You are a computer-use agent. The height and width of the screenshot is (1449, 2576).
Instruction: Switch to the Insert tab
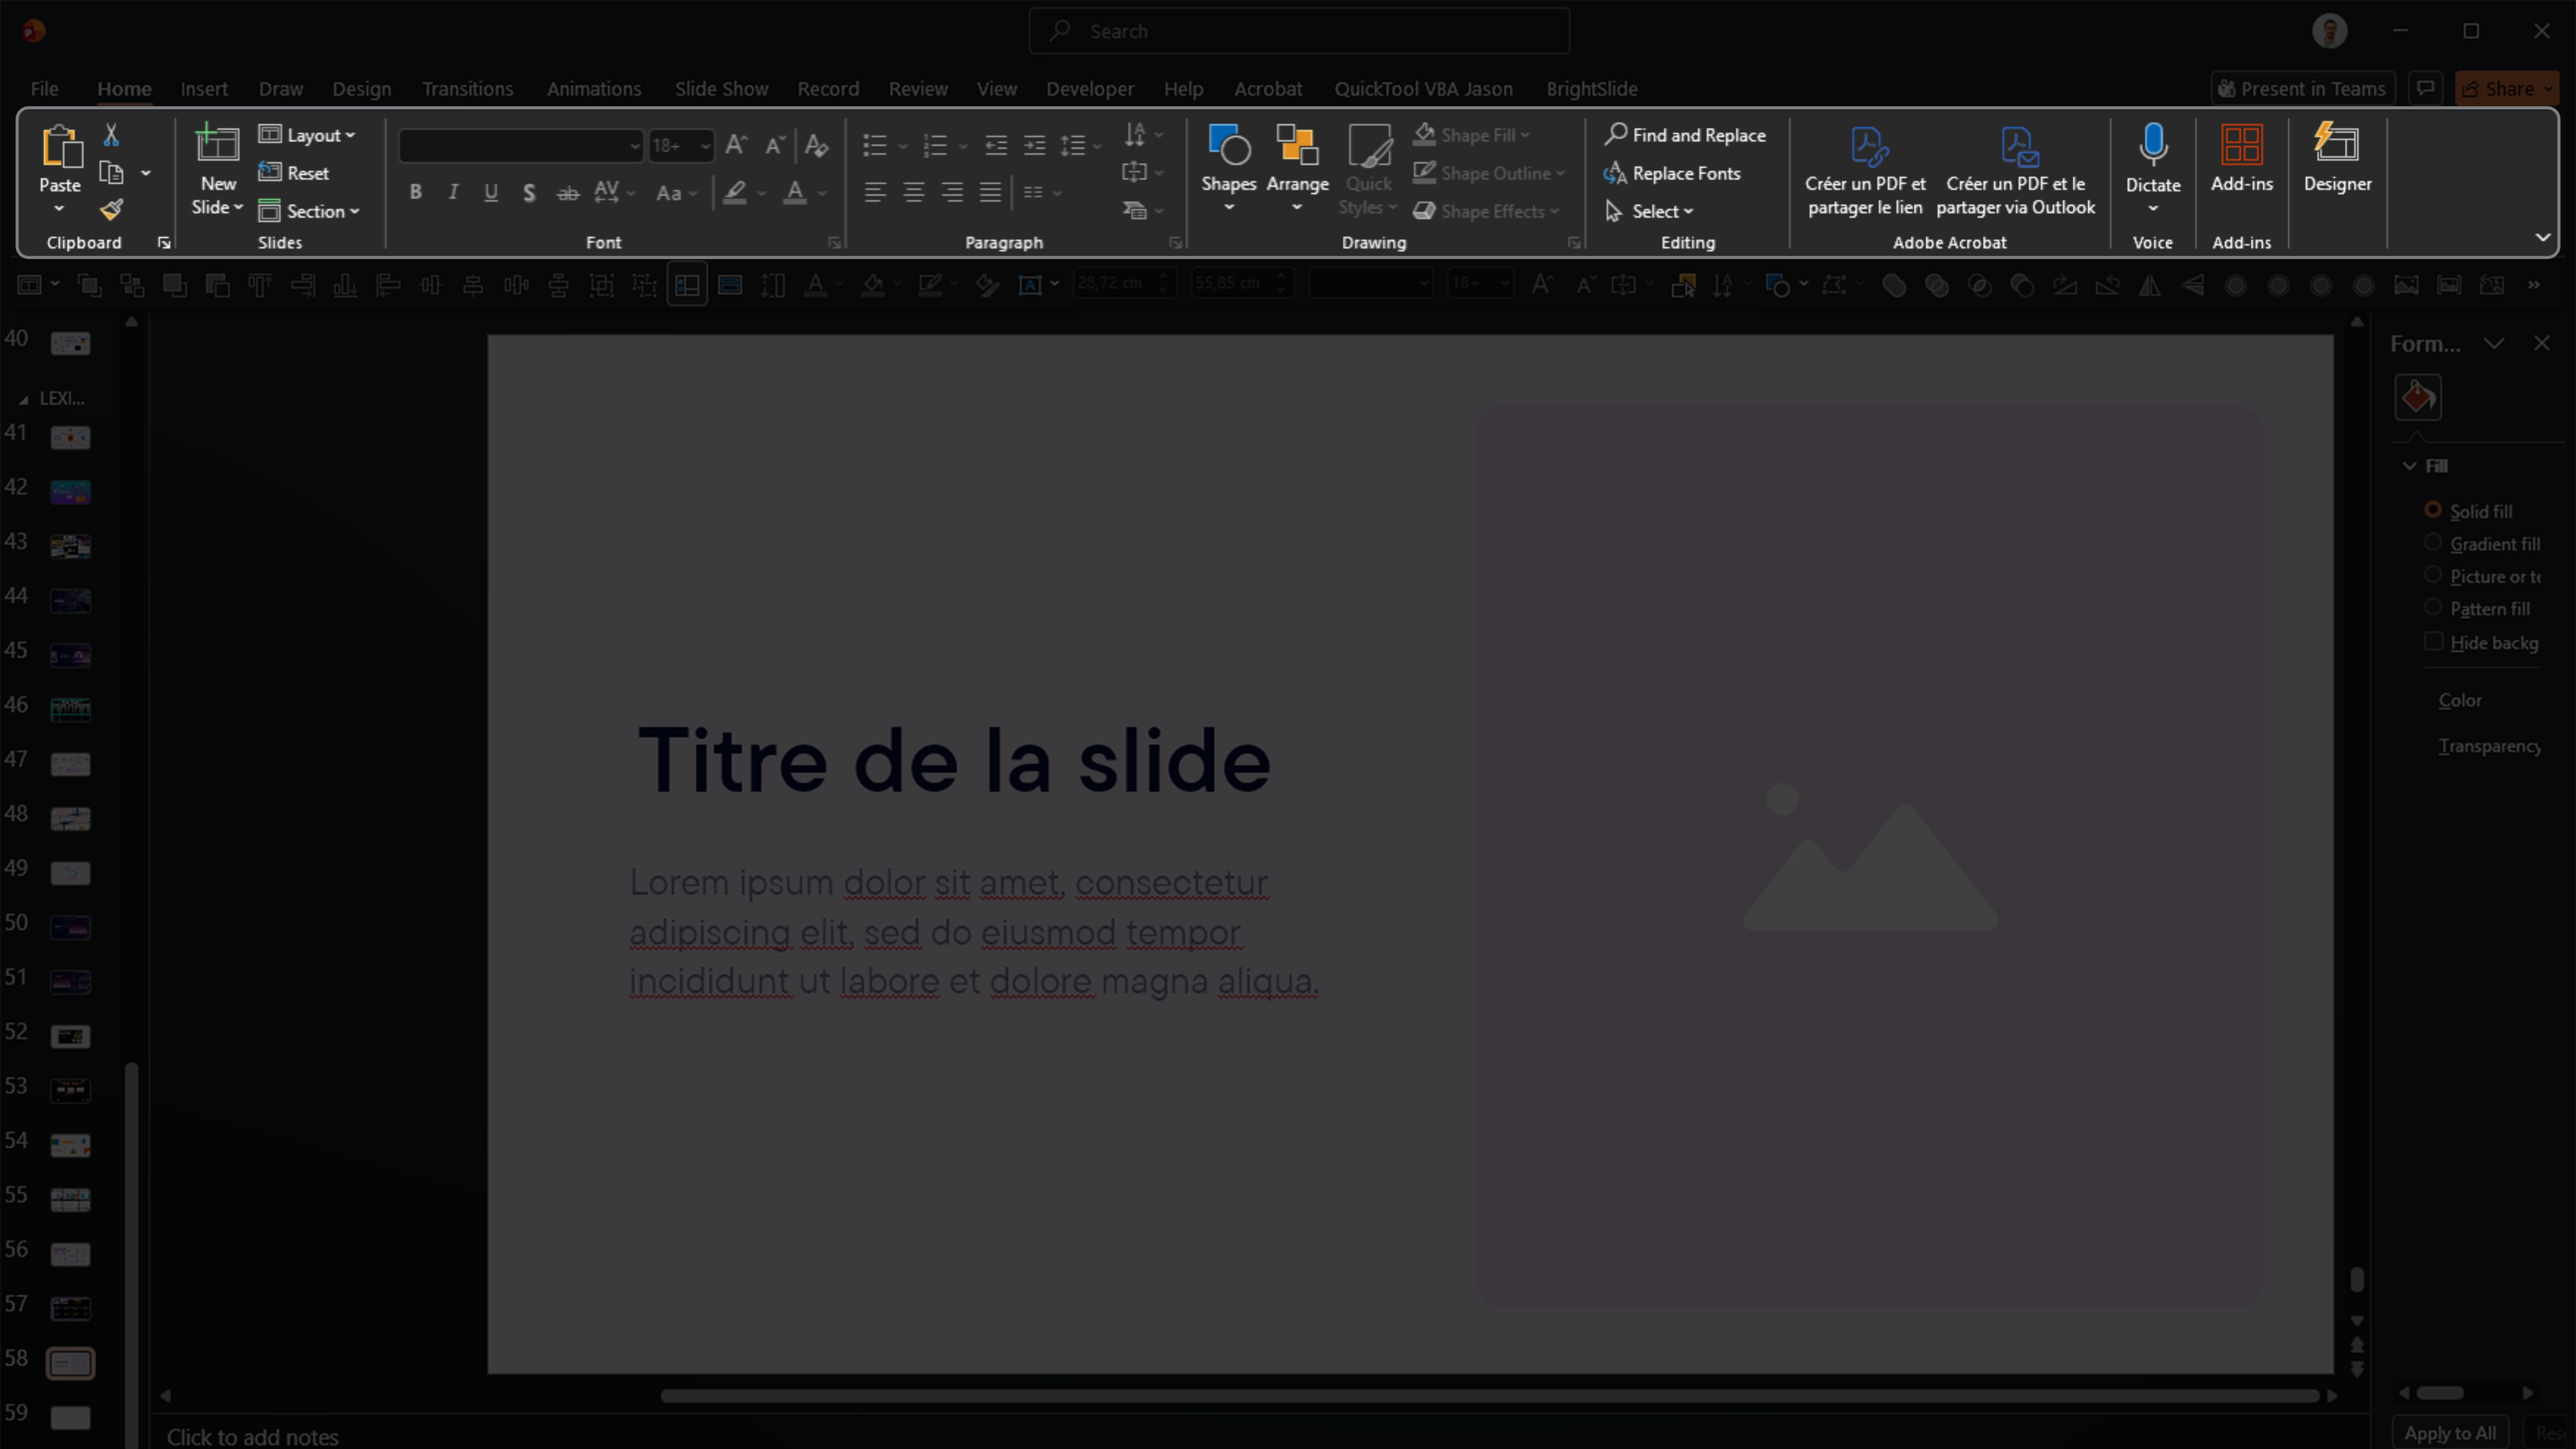coord(204,89)
